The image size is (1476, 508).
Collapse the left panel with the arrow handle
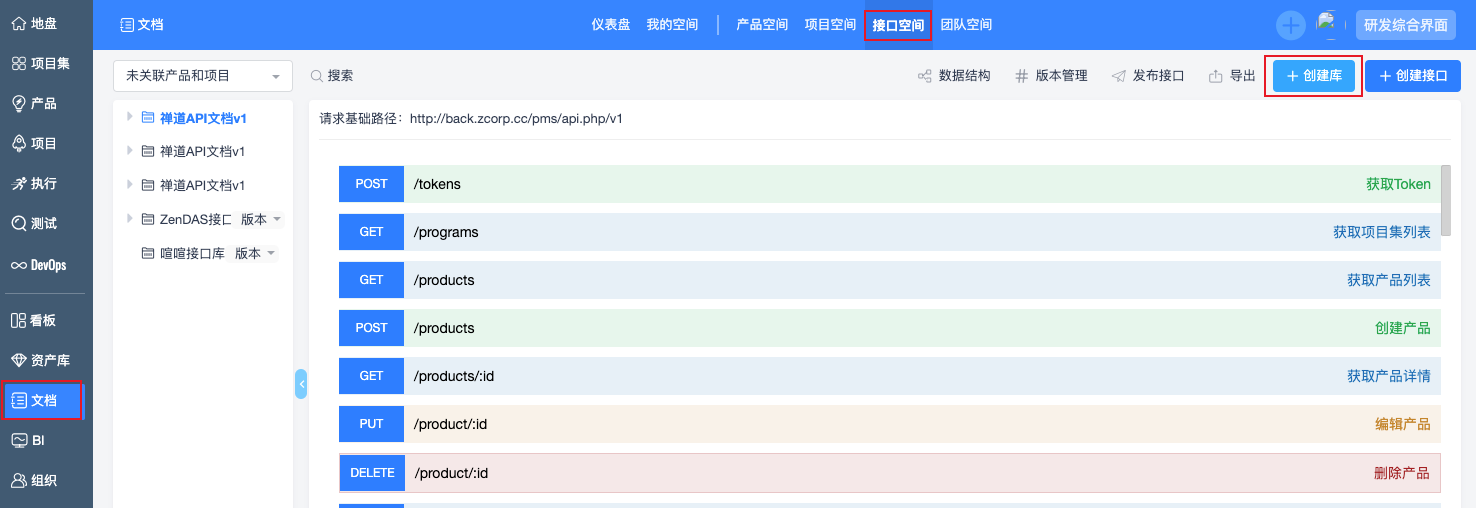click(x=301, y=384)
